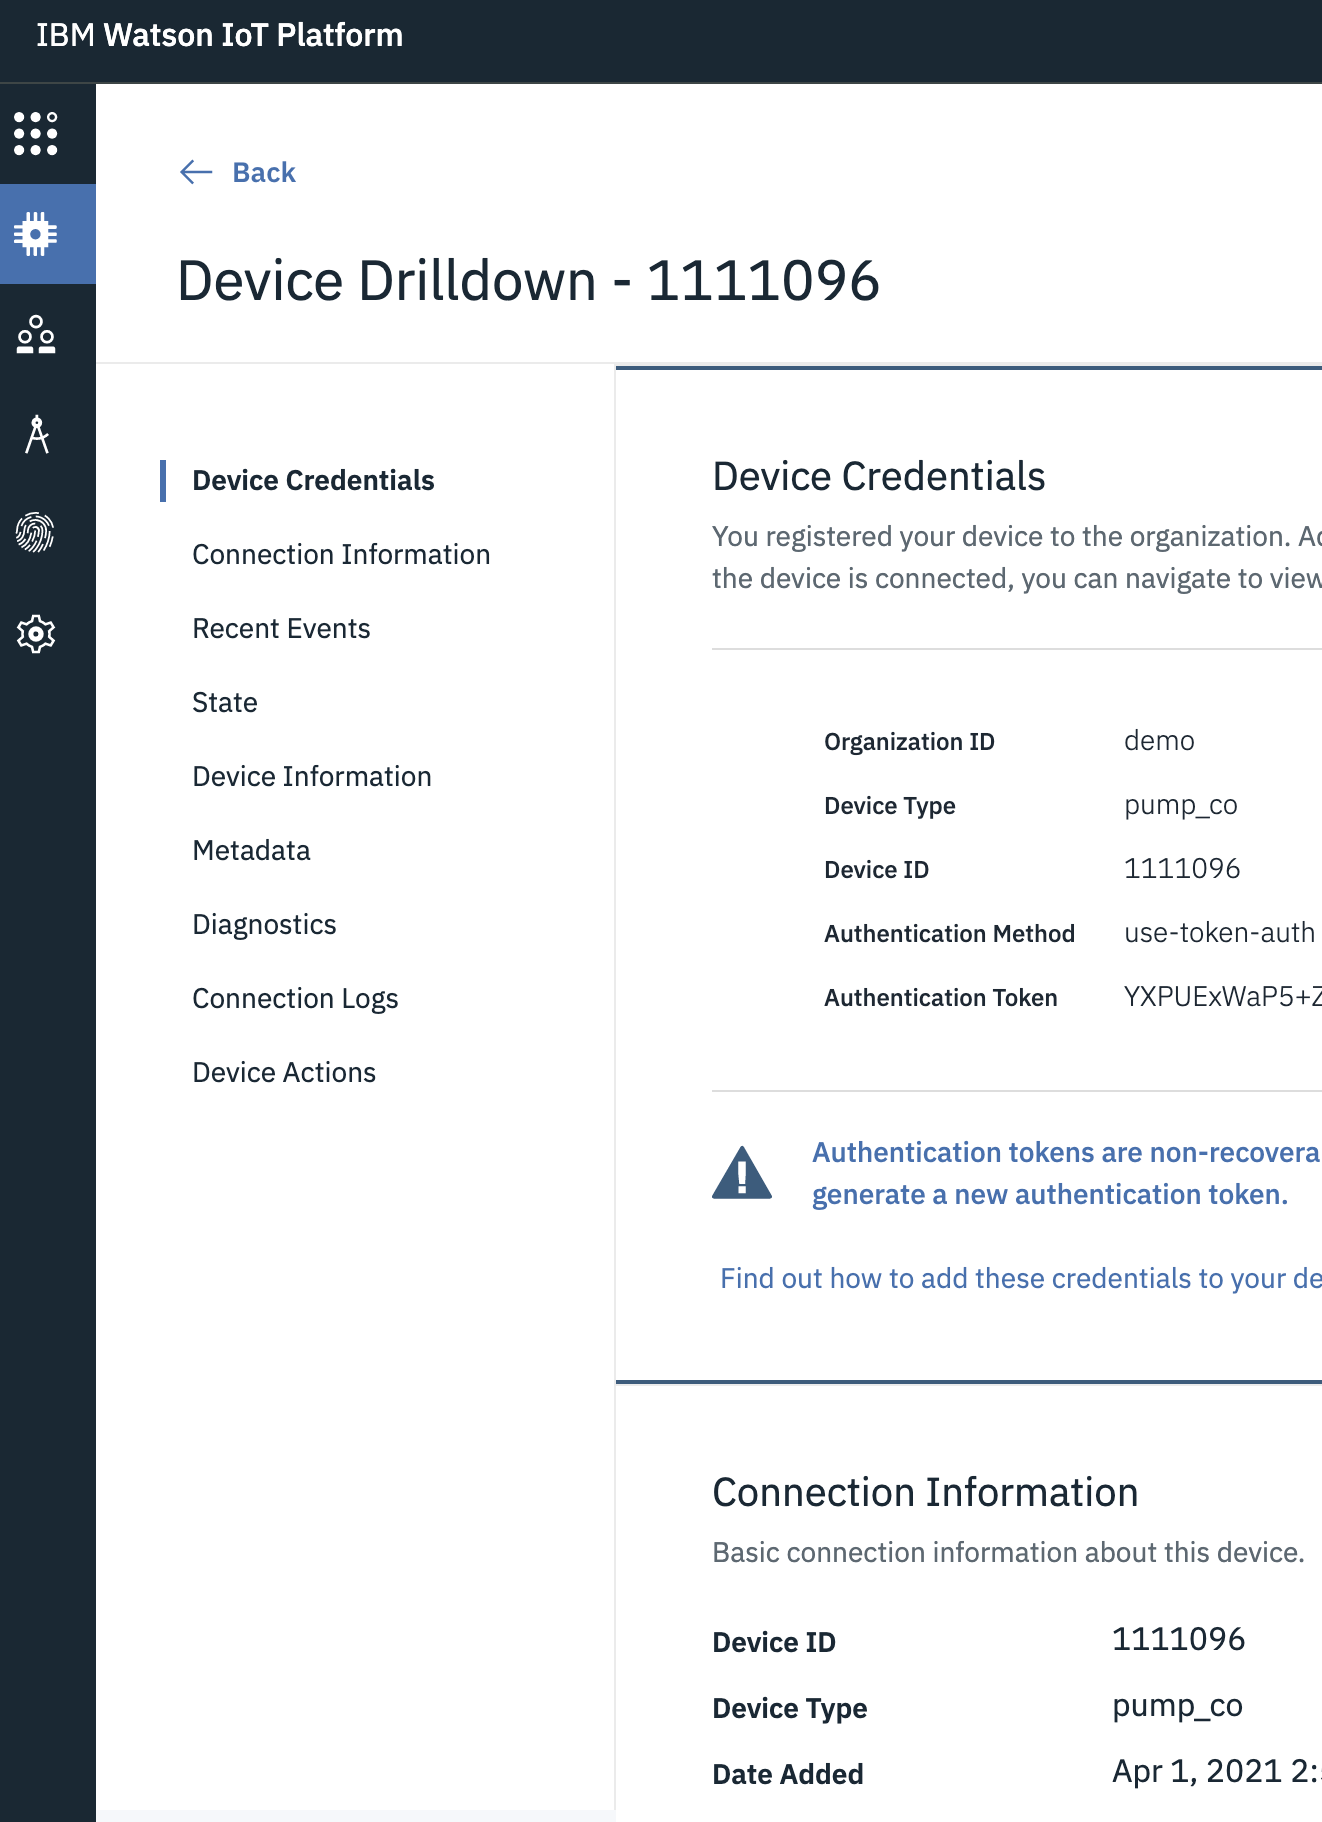Open State section
Screen dimensions: 1322x1822
(x=225, y=702)
